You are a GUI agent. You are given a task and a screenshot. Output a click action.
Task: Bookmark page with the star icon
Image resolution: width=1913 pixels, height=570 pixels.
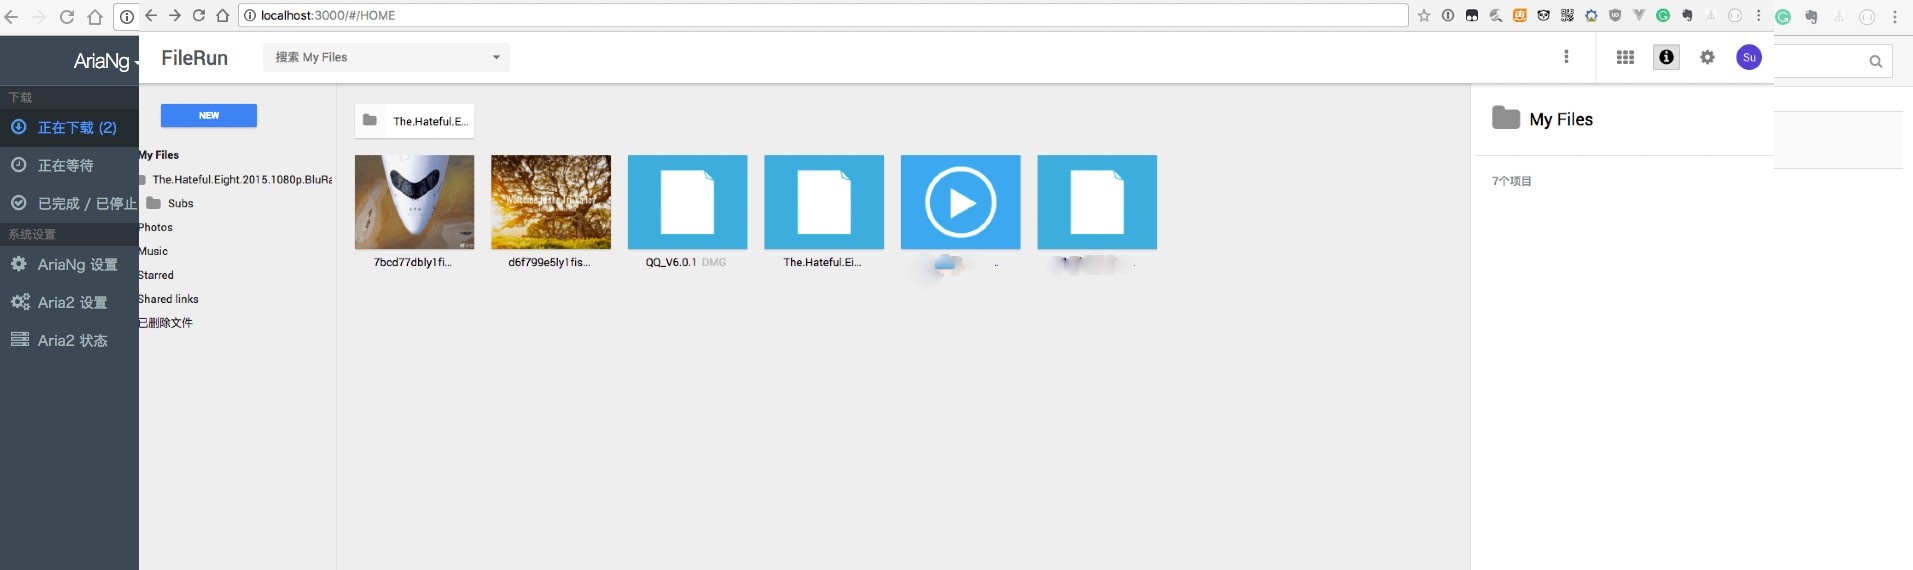(x=1424, y=16)
